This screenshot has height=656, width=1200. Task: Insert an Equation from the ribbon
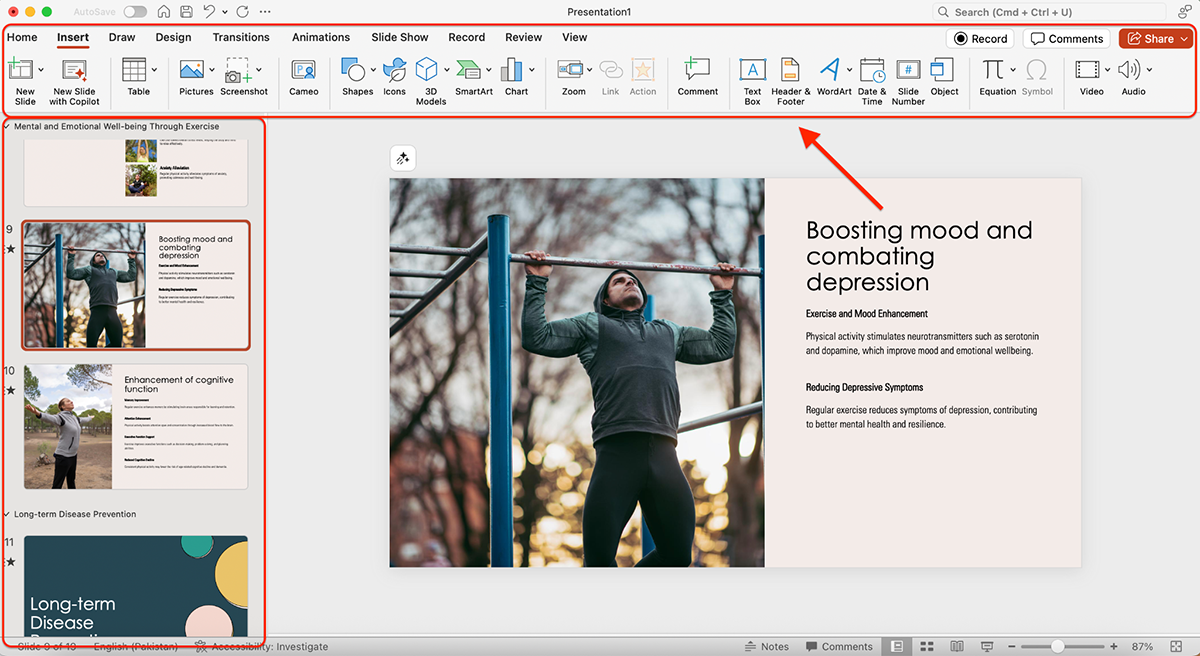[x=993, y=78]
